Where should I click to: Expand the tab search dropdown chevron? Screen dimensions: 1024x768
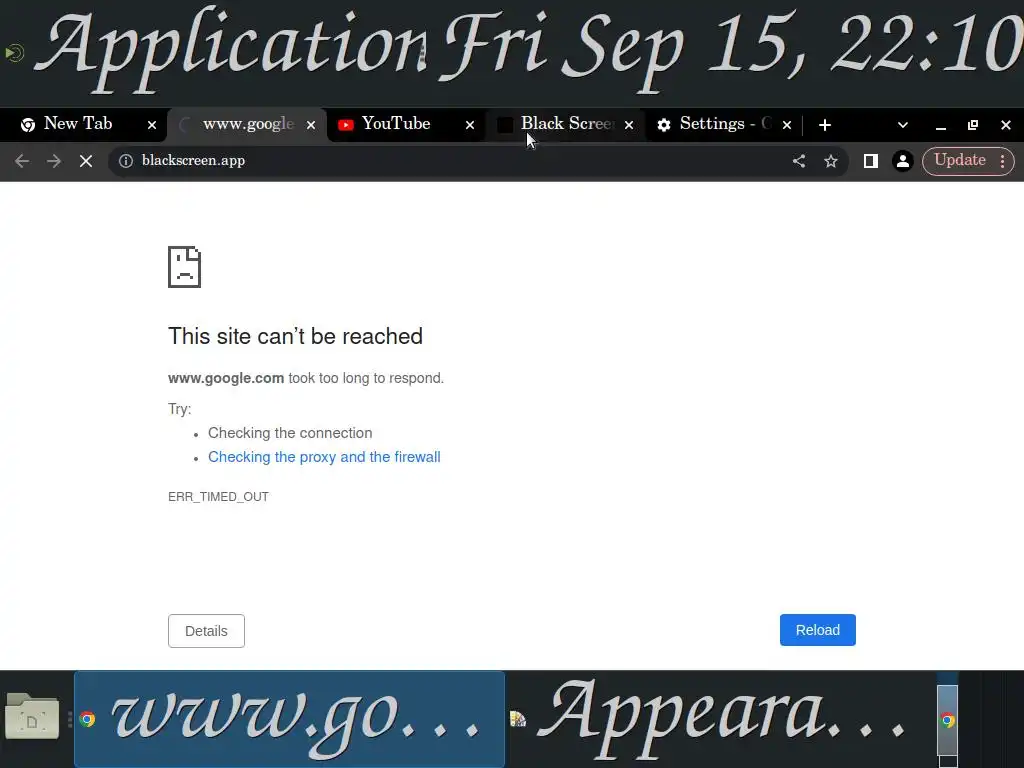(x=903, y=125)
